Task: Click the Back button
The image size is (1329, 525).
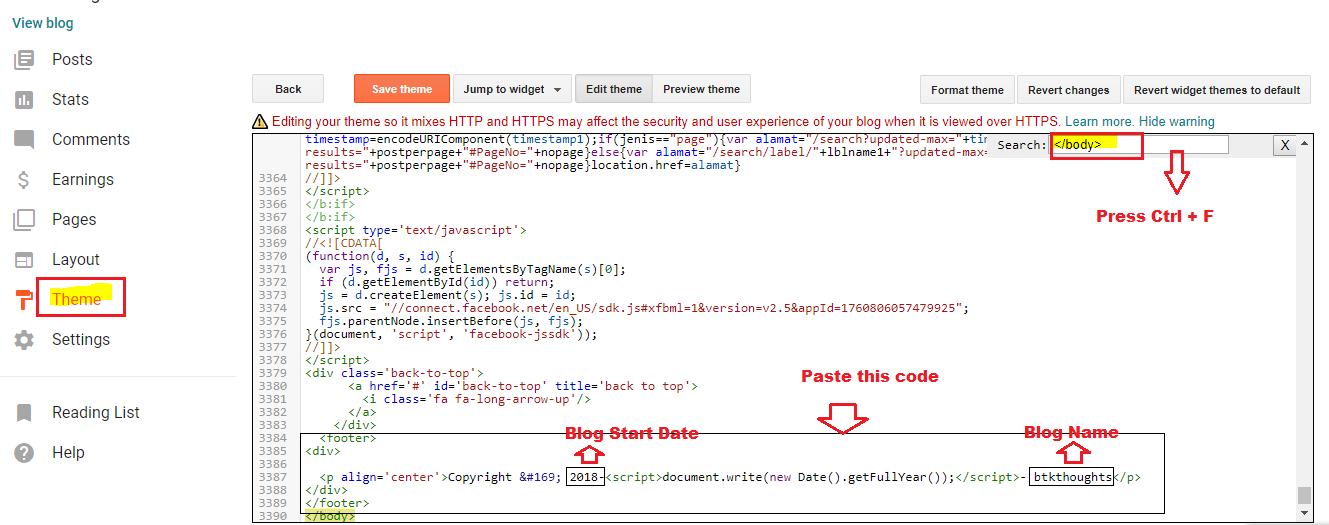Action: pos(288,89)
